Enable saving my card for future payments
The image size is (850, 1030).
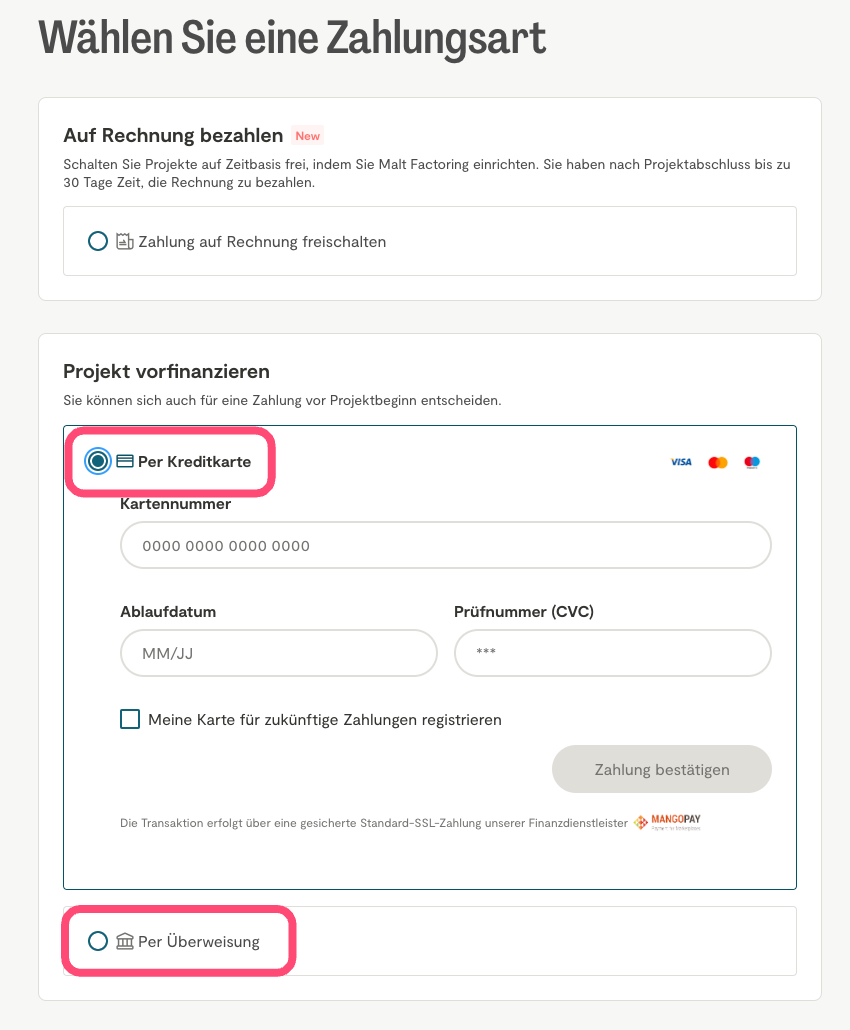pos(130,719)
